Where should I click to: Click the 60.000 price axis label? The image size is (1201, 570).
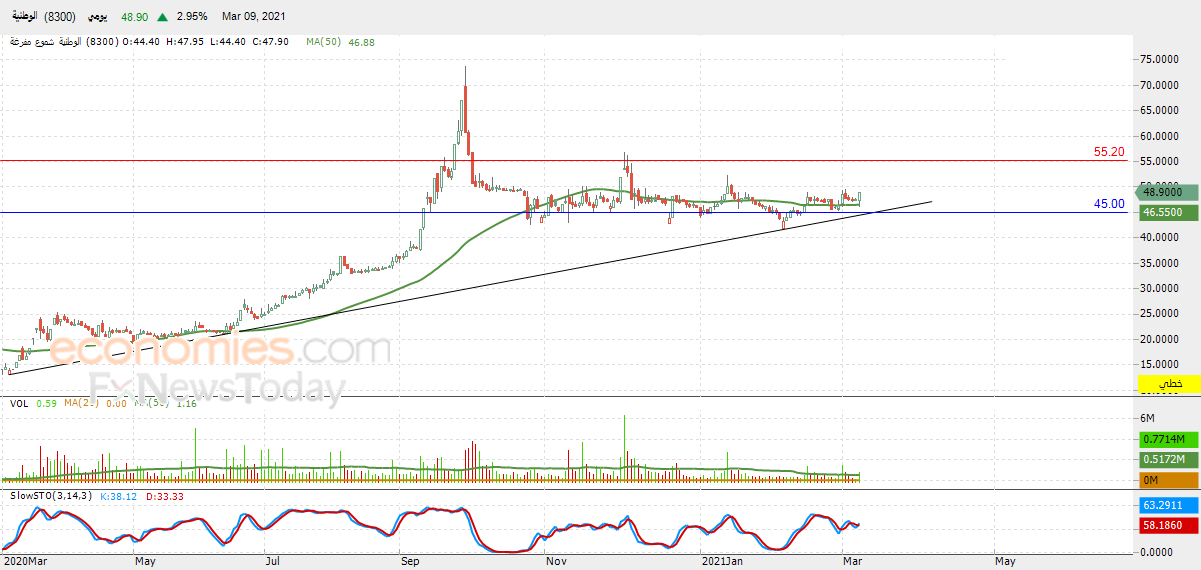coord(1157,136)
